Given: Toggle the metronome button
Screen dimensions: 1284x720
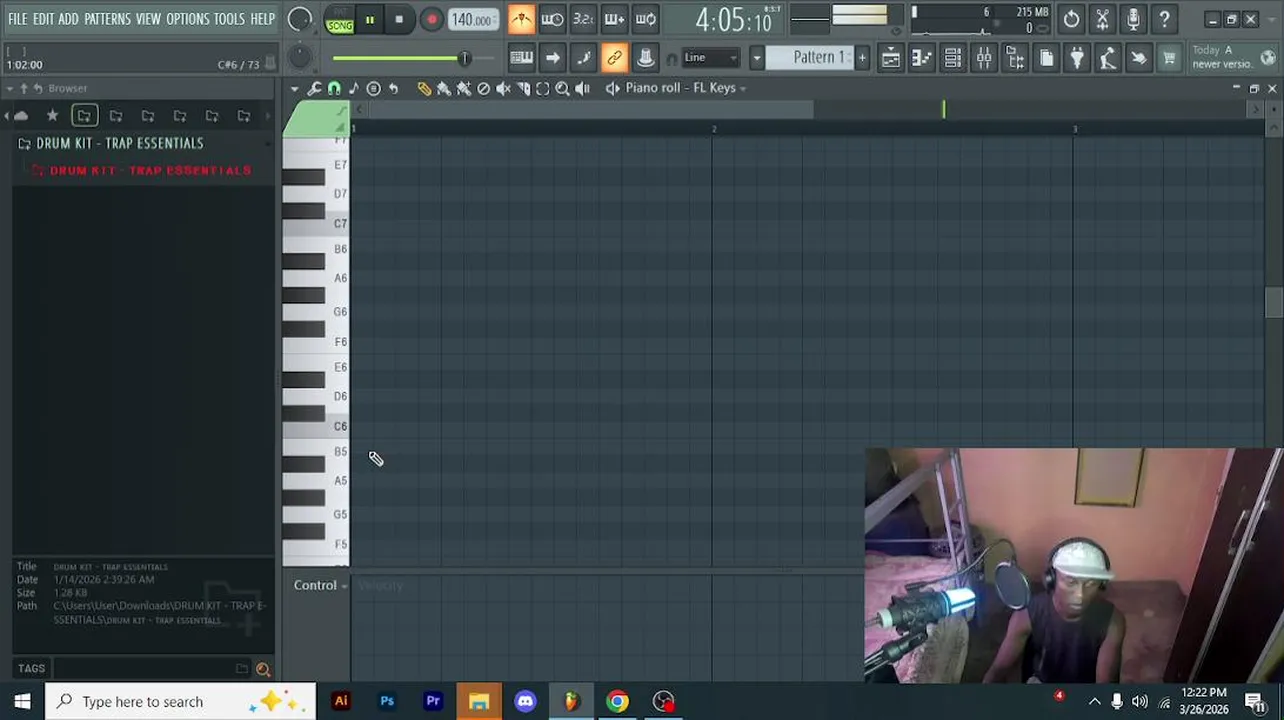Looking at the screenshot, I should [521, 19].
